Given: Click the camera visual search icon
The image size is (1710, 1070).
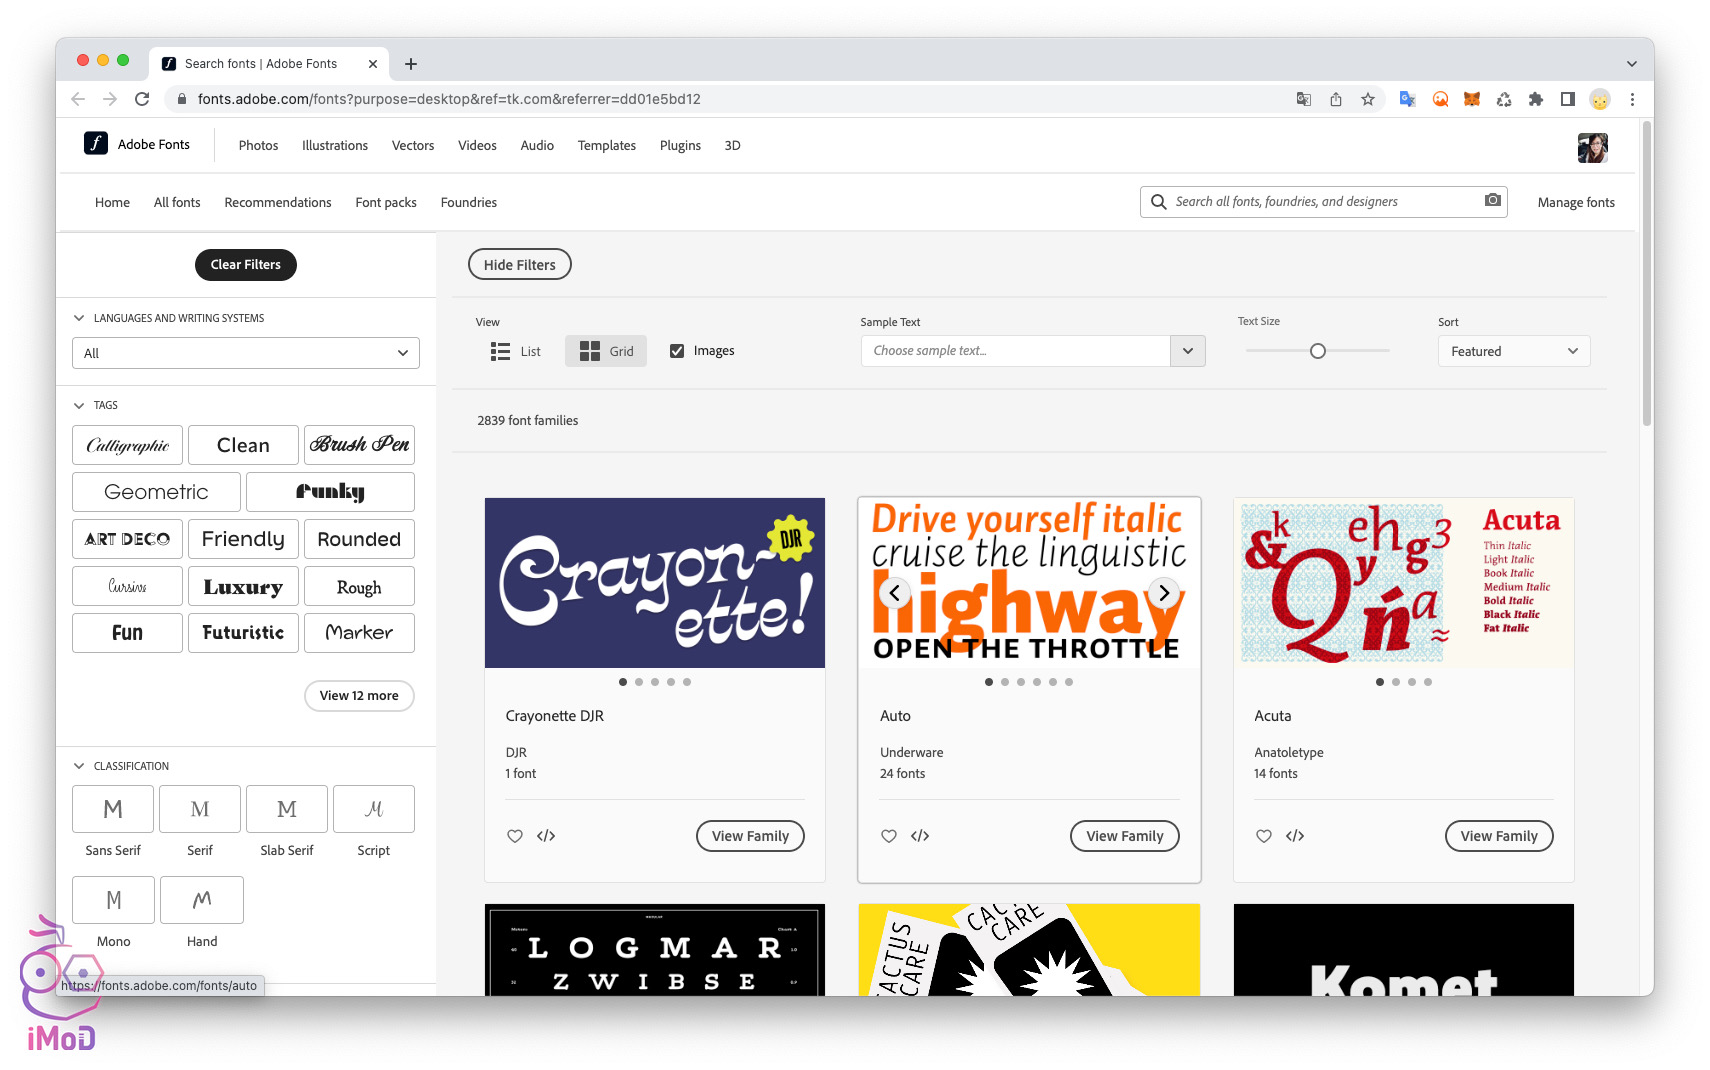Looking at the screenshot, I should tap(1492, 201).
